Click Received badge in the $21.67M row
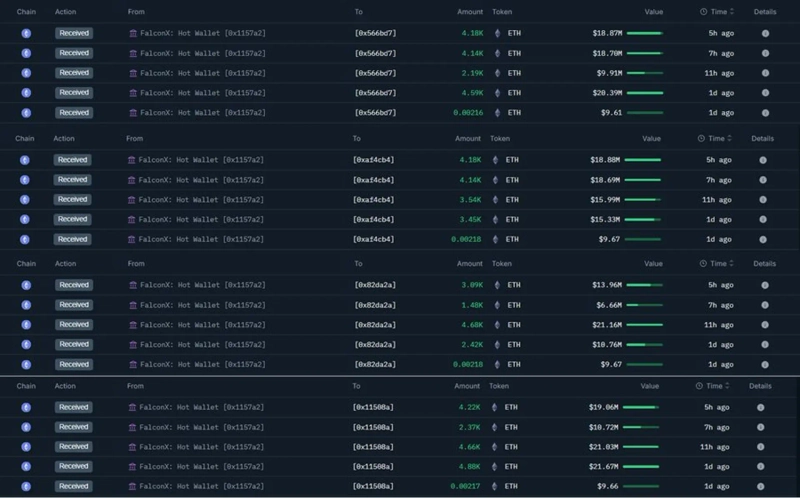Image resolution: width=800 pixels, height=498 pixels. [73, 466]
